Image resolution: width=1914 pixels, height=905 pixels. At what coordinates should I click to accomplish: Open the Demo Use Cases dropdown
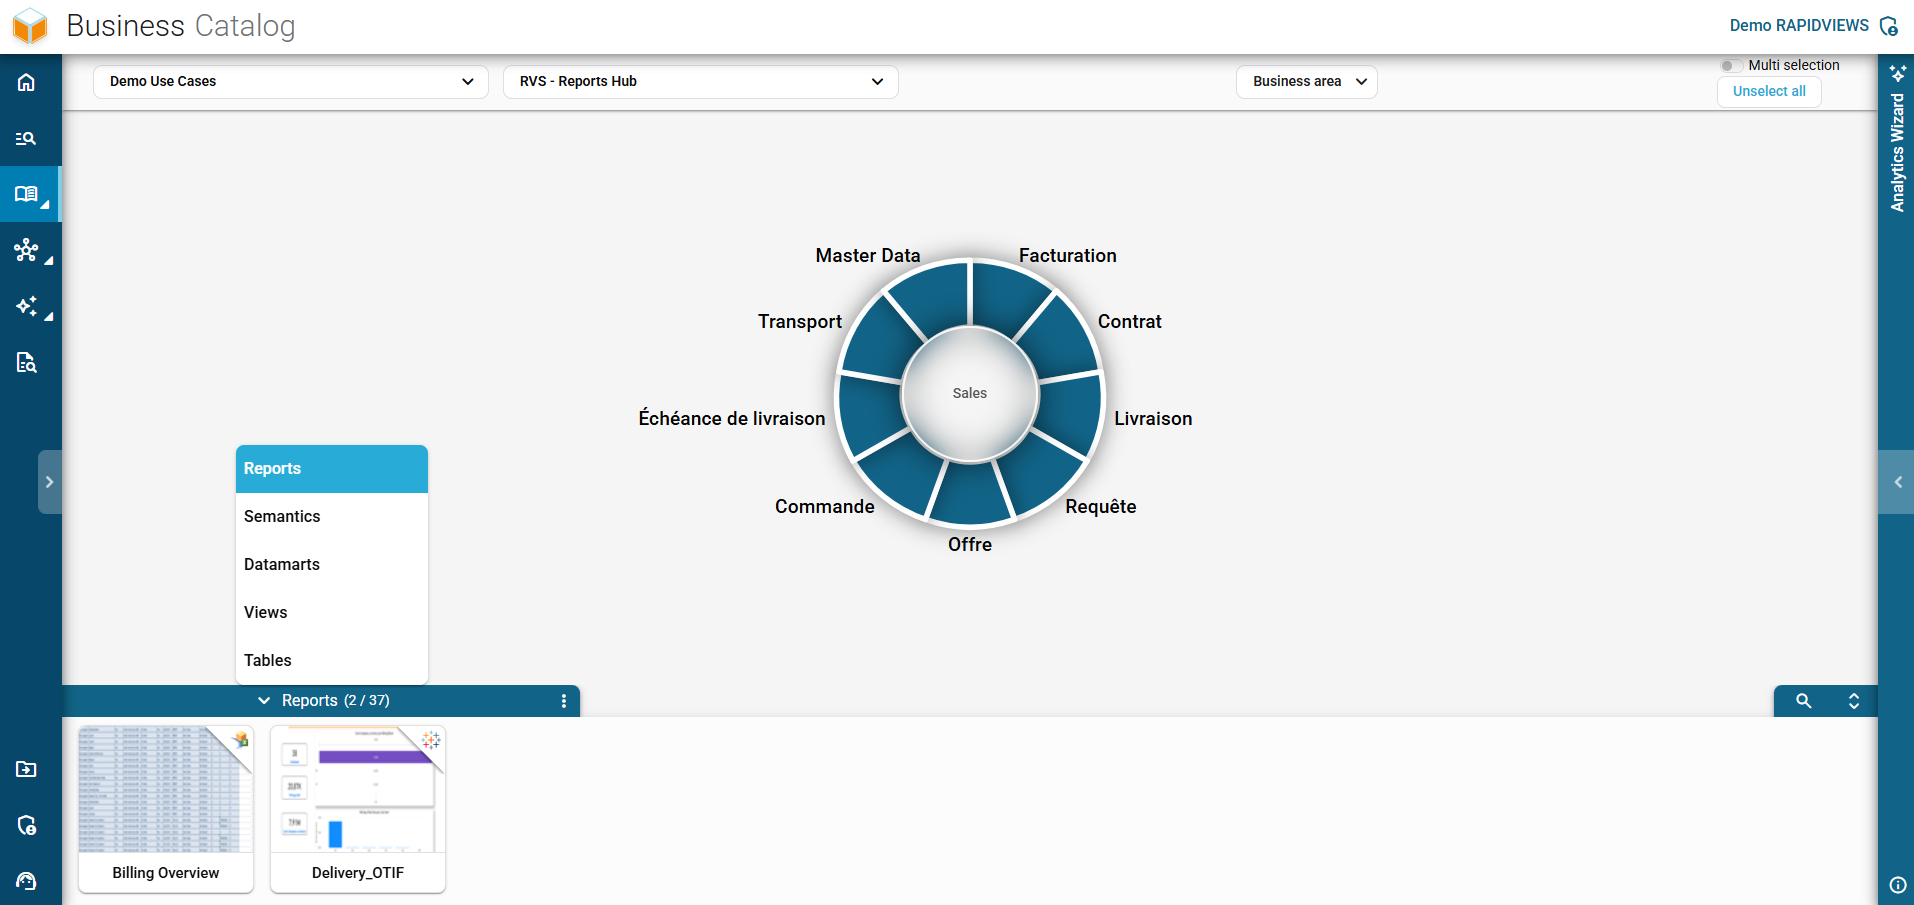291,82
